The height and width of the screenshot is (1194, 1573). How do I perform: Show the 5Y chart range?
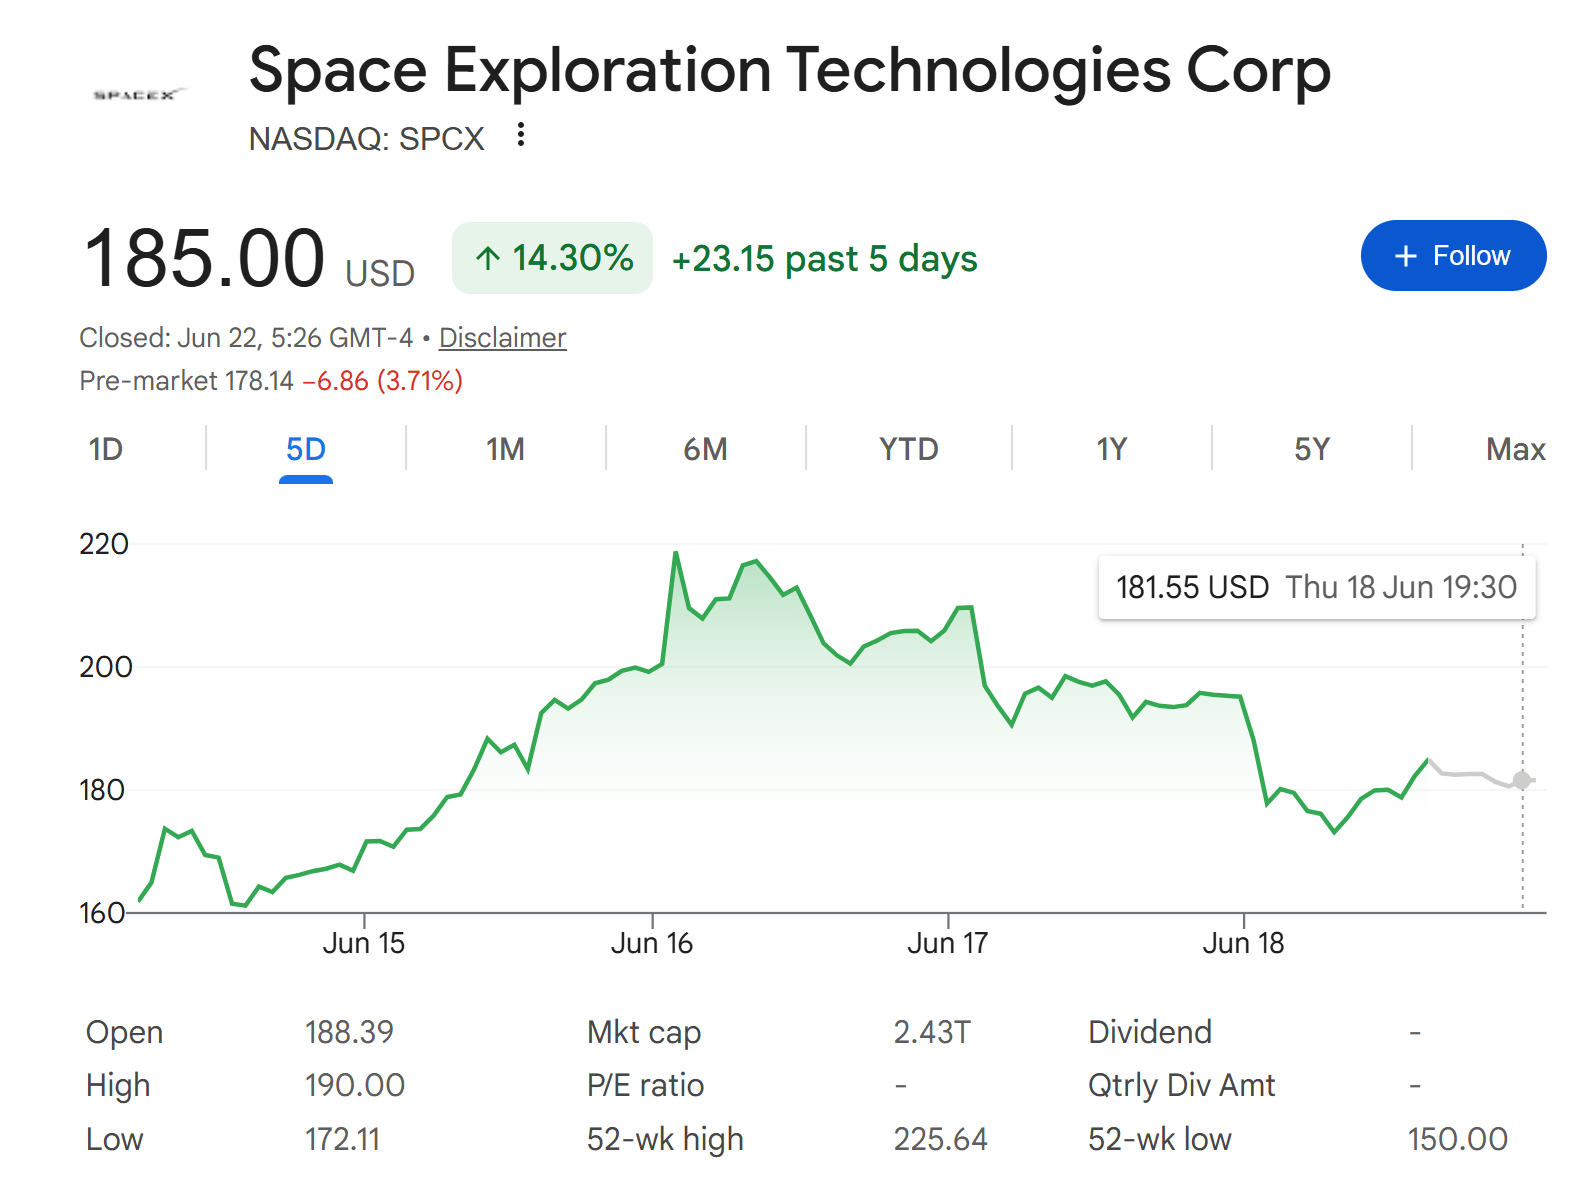click(1312, 449)
